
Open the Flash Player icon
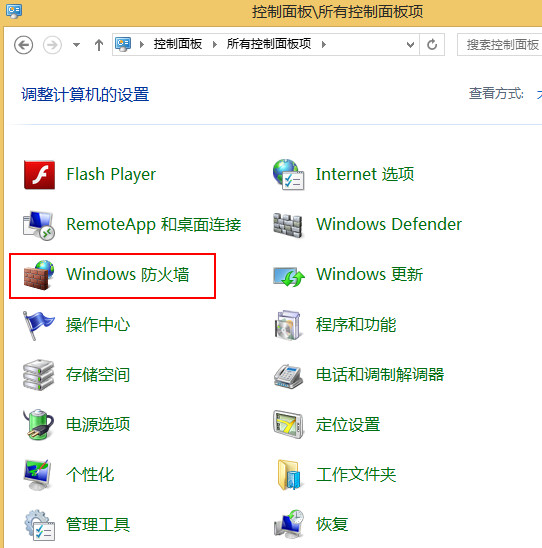39,175
